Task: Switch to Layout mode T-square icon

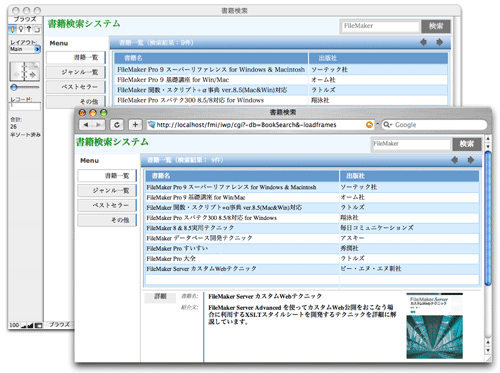Action: point(29,30)
